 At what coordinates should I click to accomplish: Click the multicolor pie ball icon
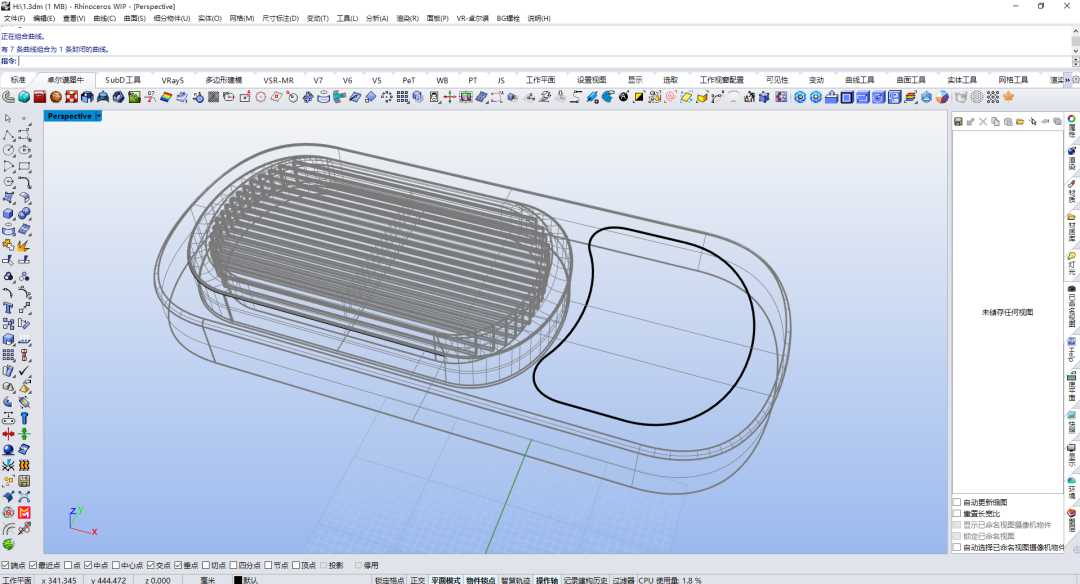[x=942, y=97]
